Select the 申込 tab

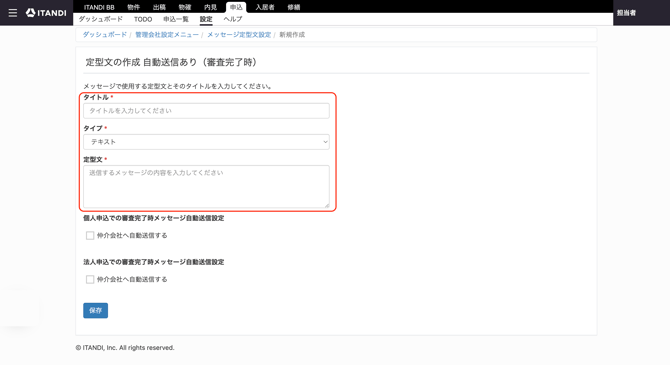[236, 7]
